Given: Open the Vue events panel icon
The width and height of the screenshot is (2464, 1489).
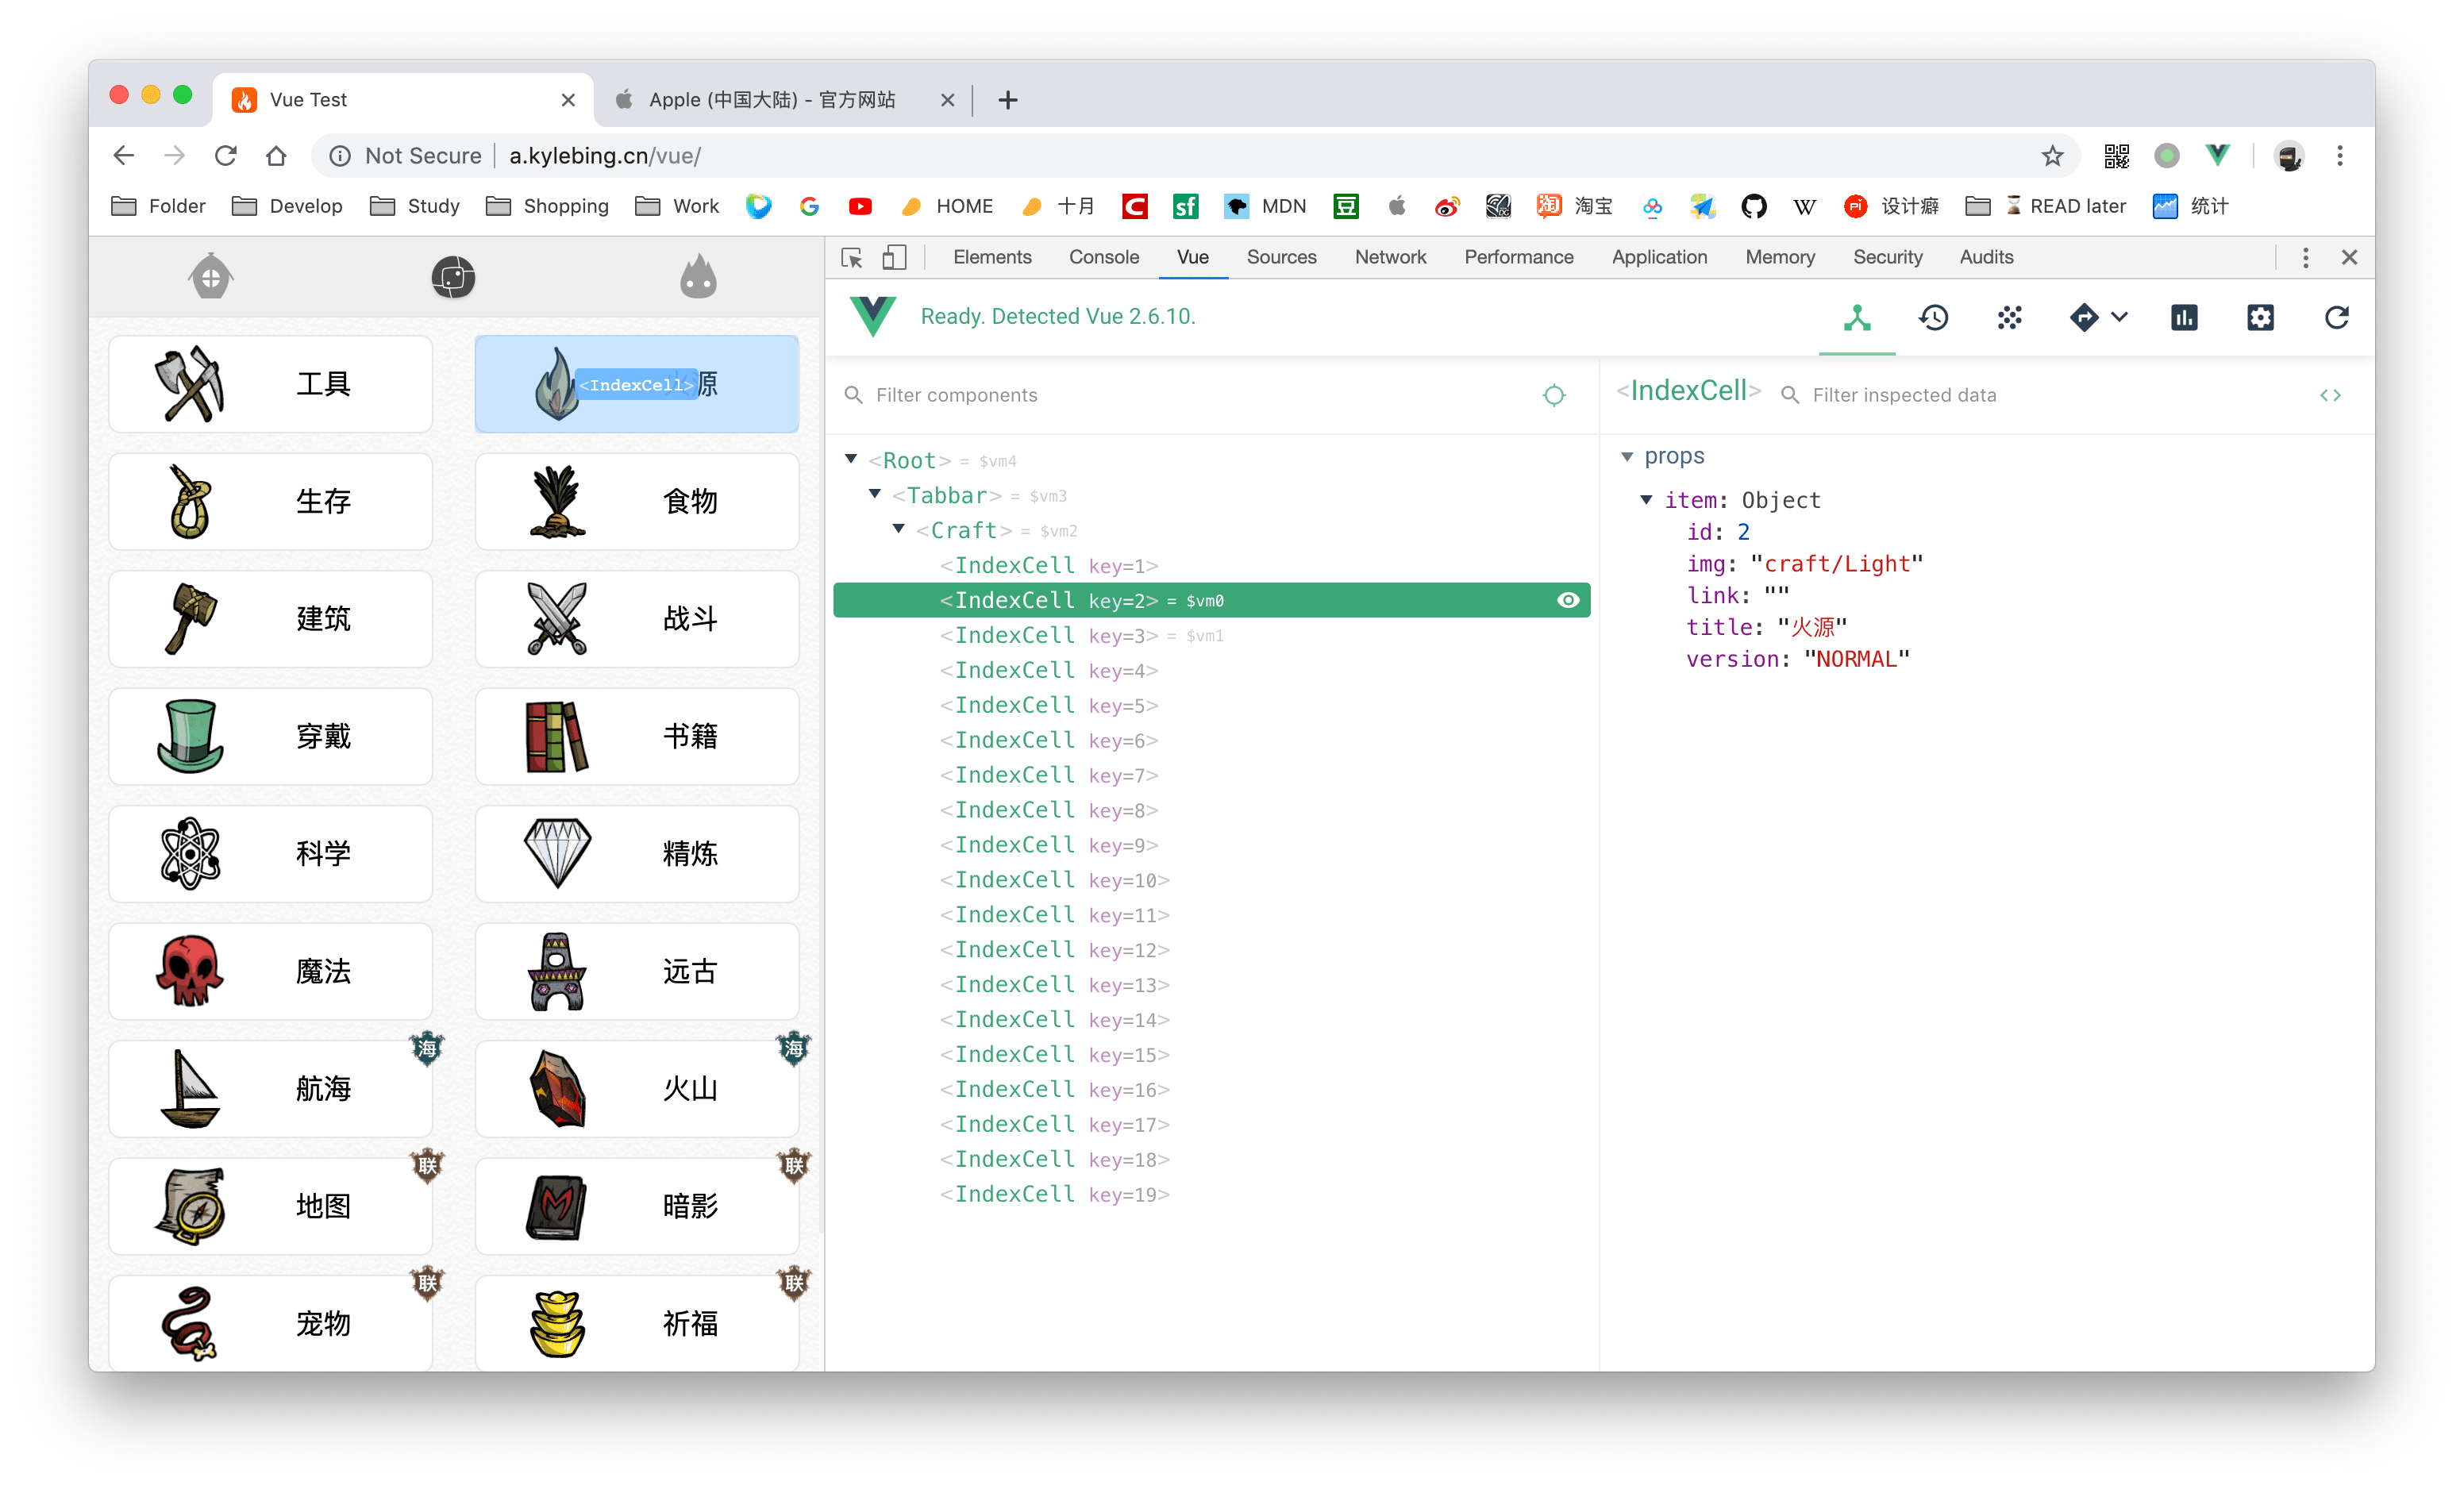Looking at the screenshot, I should [2008, 317].
